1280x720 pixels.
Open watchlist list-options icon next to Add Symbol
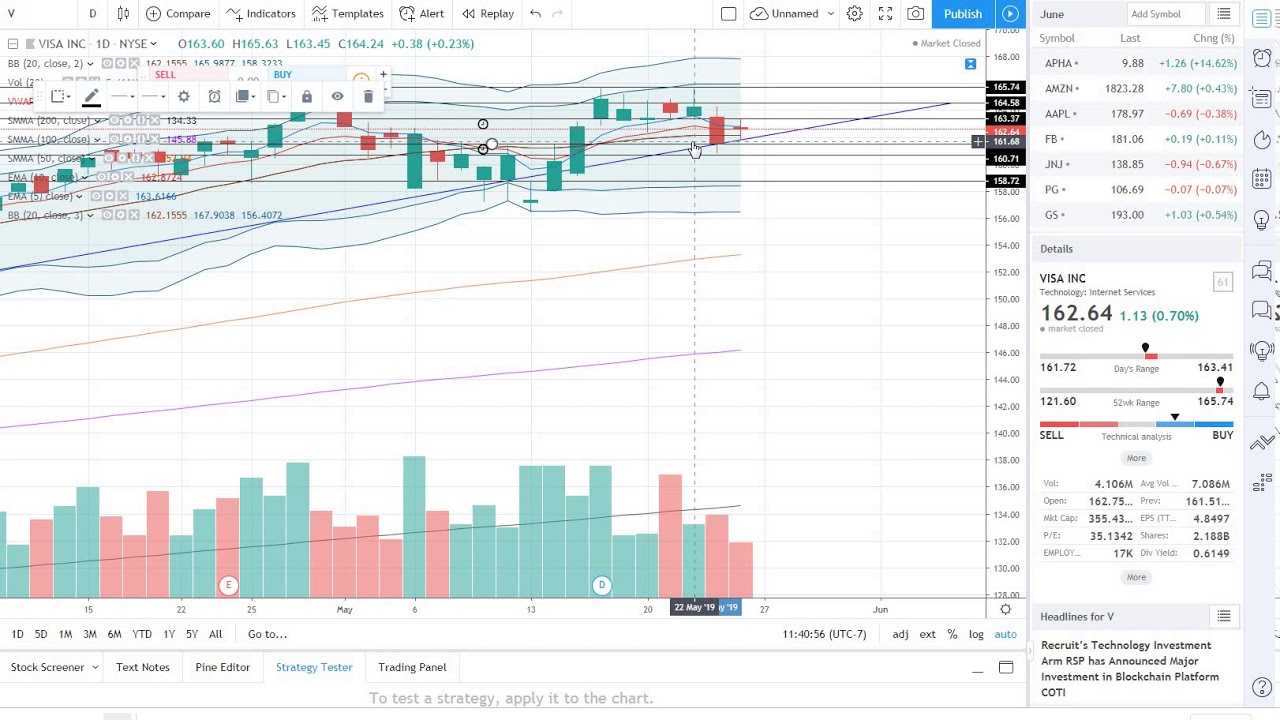click(x=1223, y=14)
